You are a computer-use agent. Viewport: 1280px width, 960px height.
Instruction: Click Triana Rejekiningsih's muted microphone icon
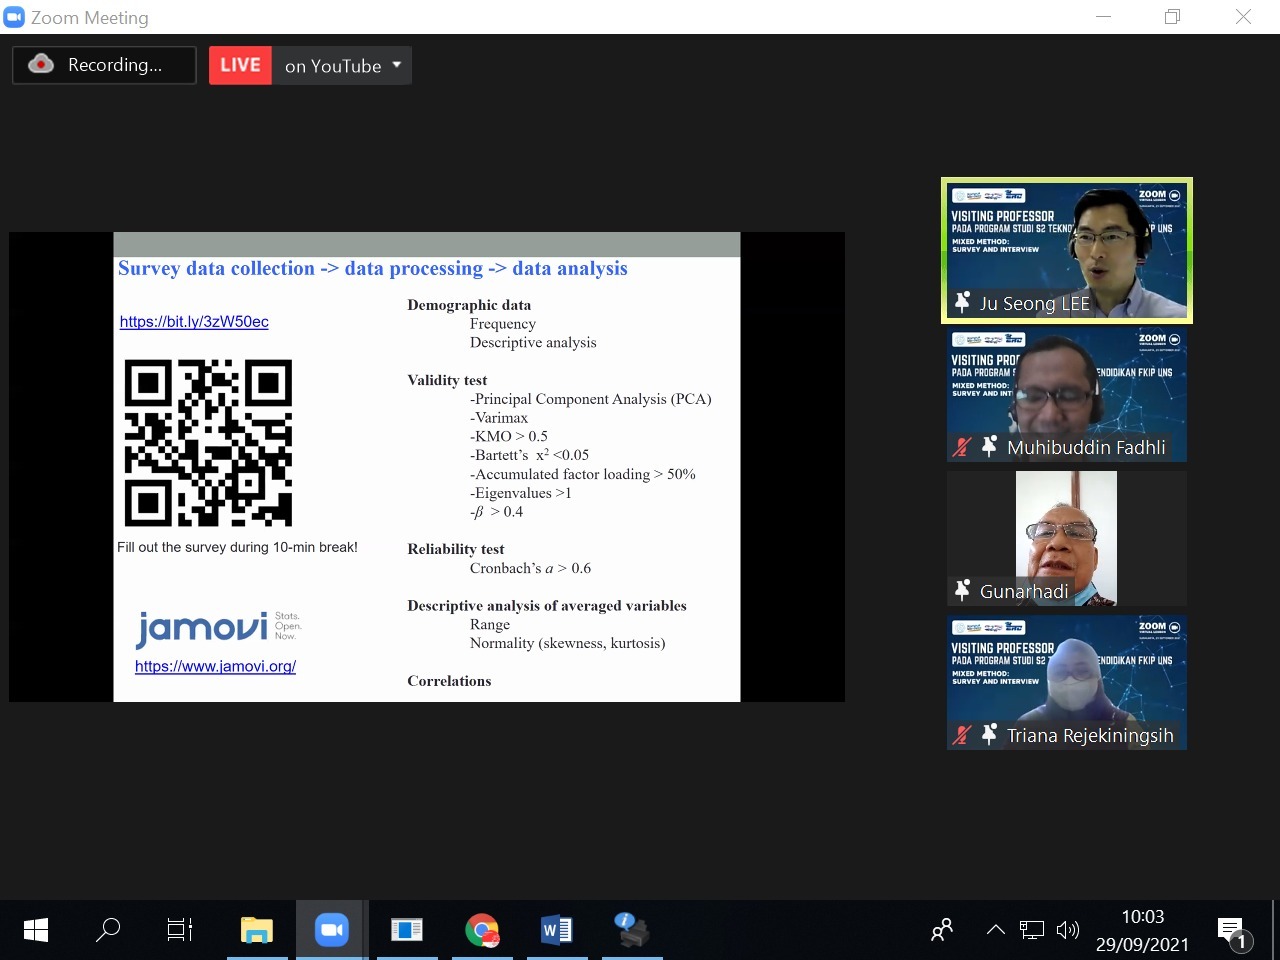coord(962,735)
